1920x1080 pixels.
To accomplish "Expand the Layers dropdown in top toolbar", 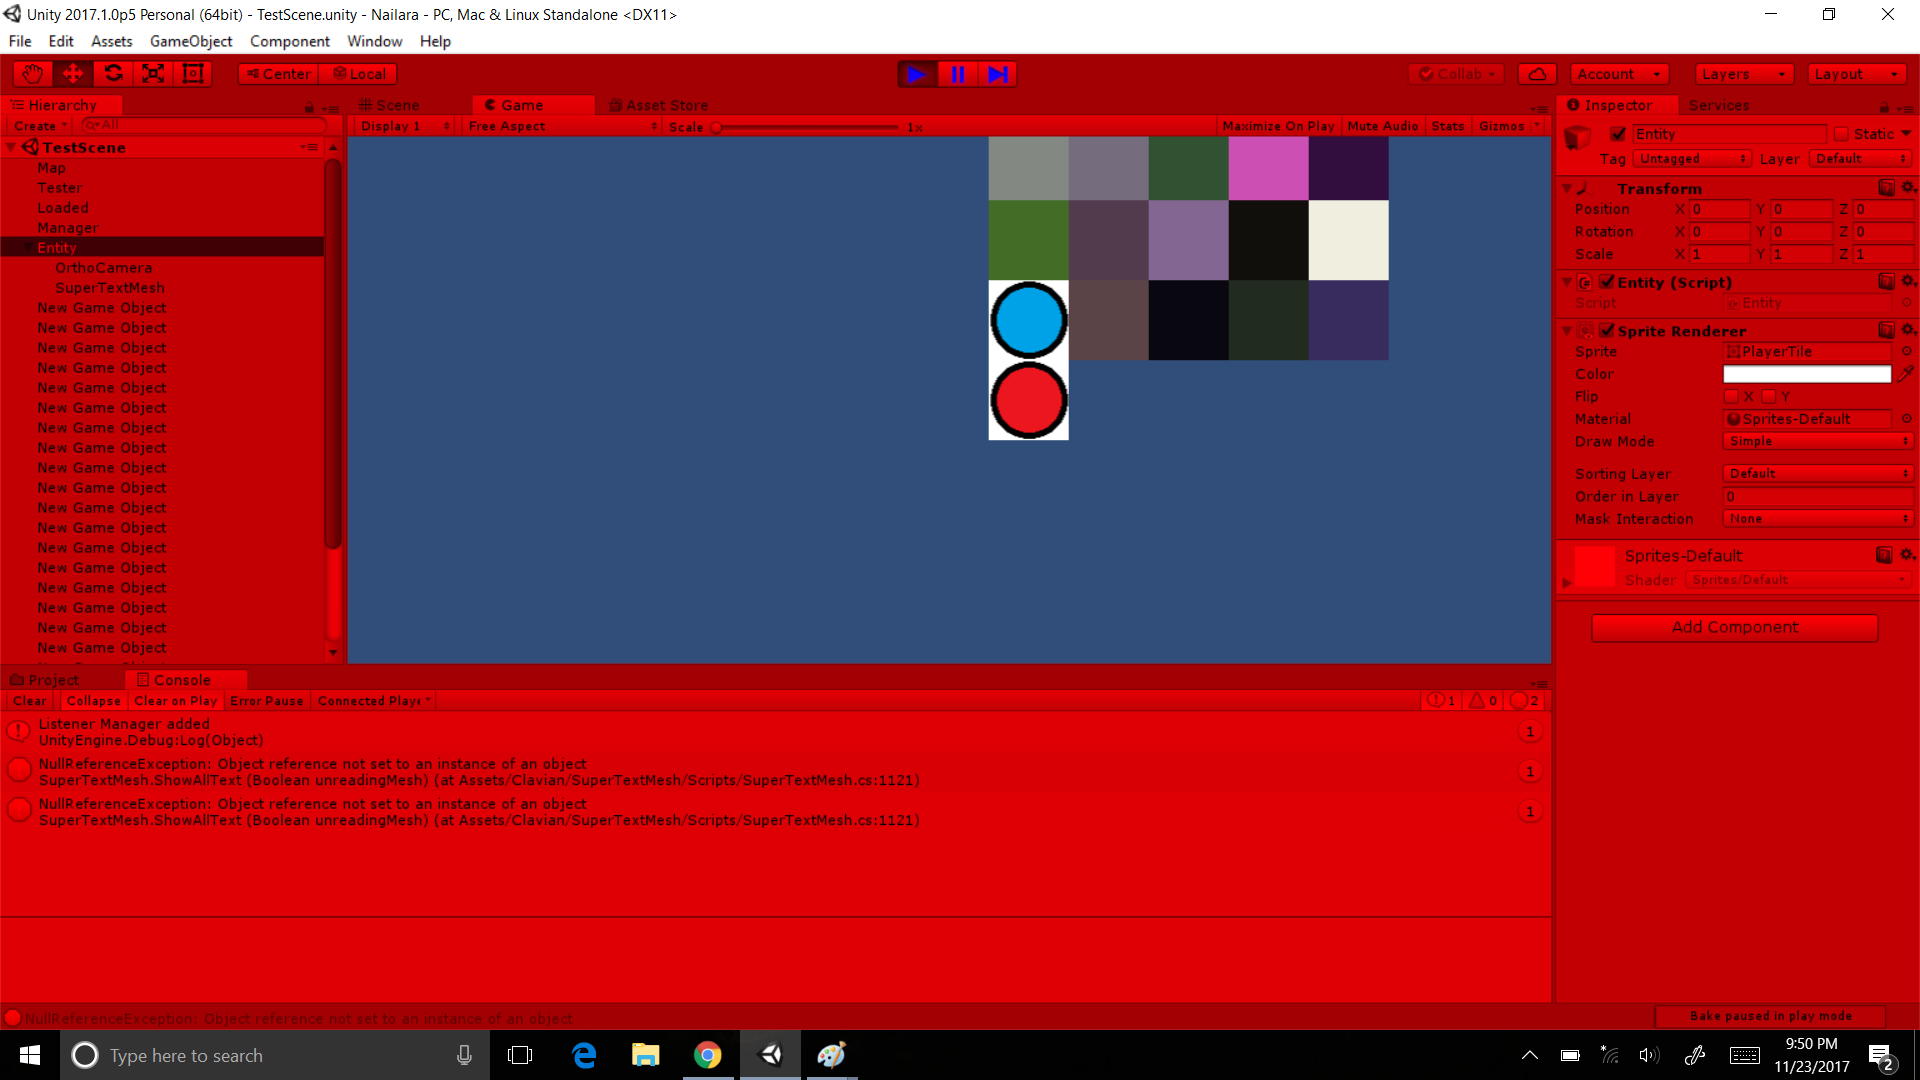I will pyautogui.click(x=1743, y=73).
